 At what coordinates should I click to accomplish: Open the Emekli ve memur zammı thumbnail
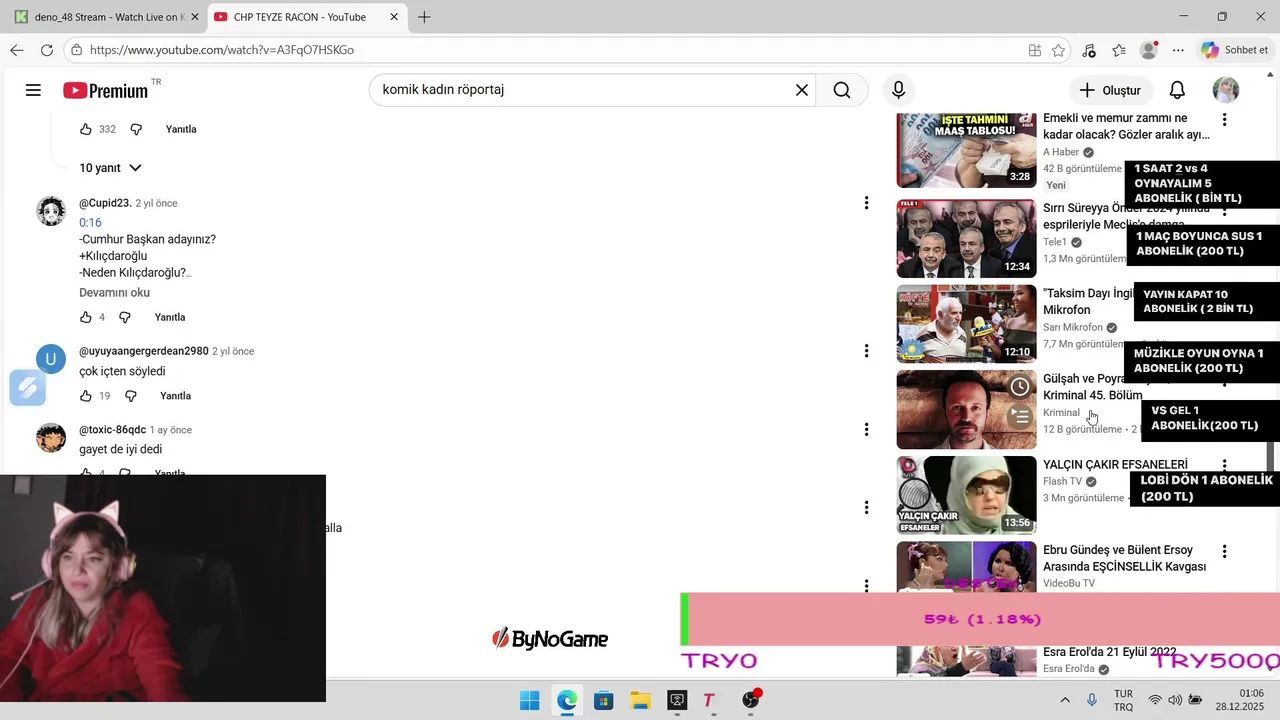[966, 150]
